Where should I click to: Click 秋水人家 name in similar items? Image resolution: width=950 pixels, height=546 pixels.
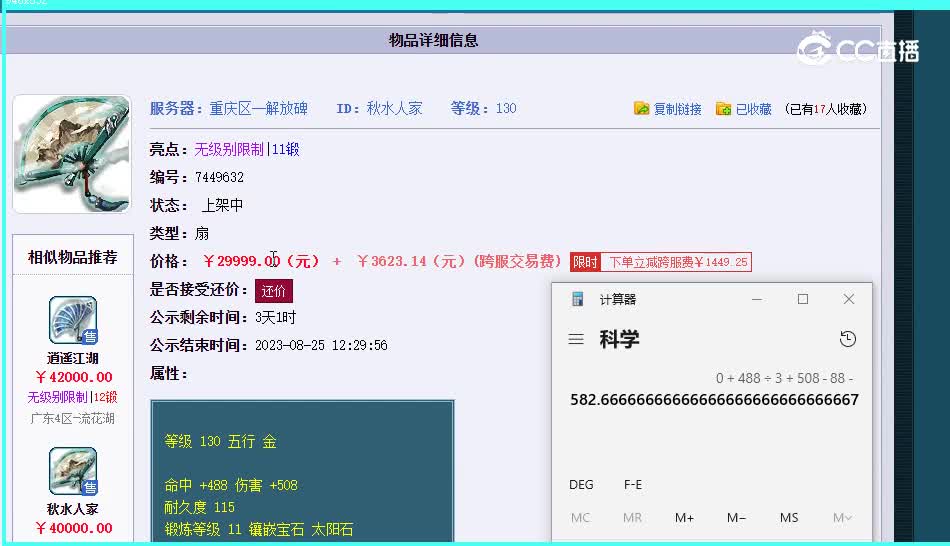(73, 509)
